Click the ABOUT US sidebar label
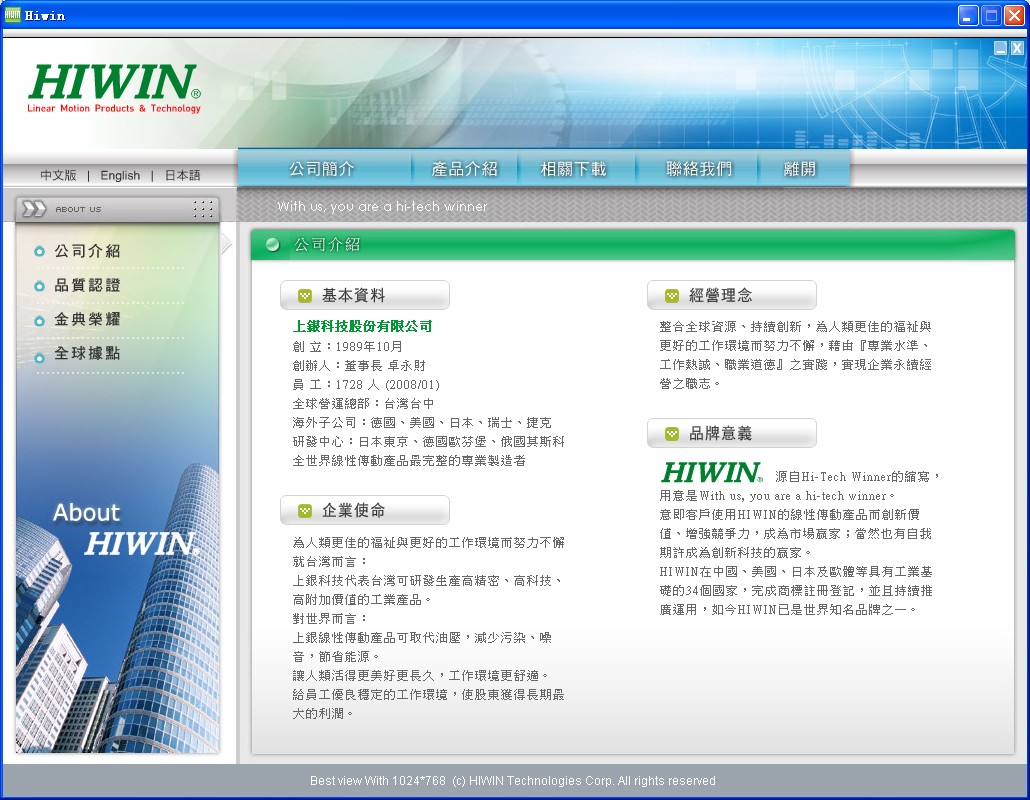The height and width of the screenshot is (800, 1030). coord(78,210)
